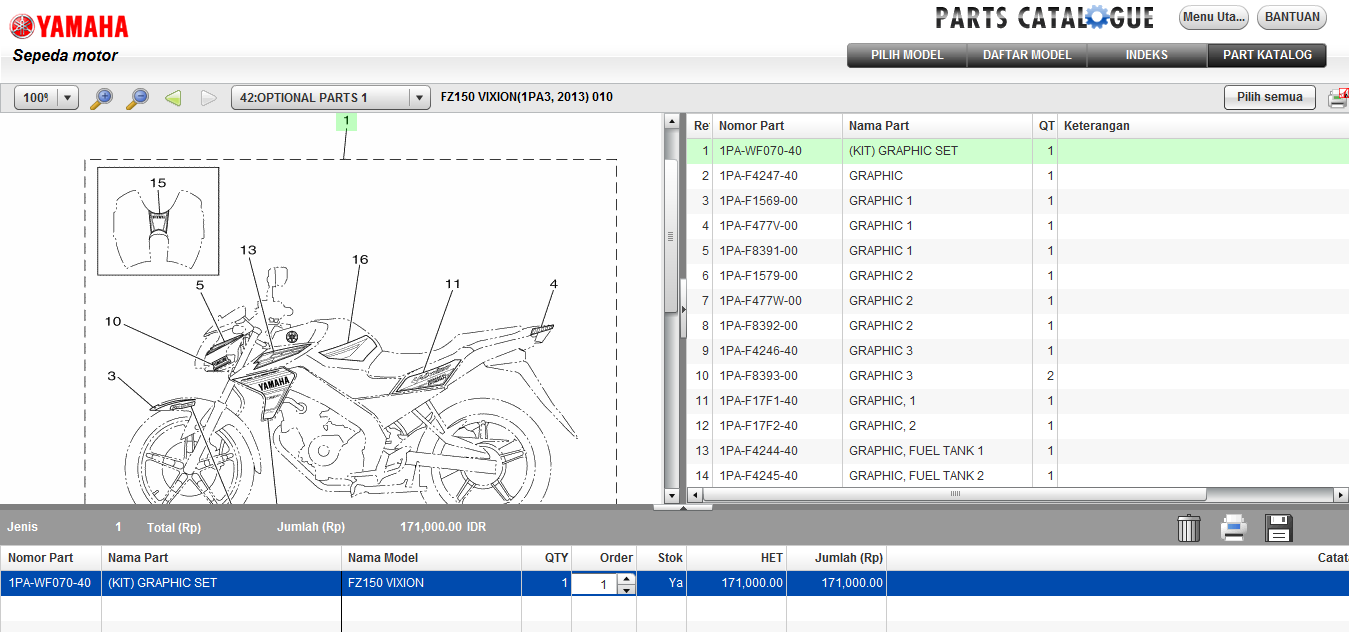Open the print dialog from the top toolbar
Viewport: 1349px width, 632px height.
click(x=1337, y=96)
